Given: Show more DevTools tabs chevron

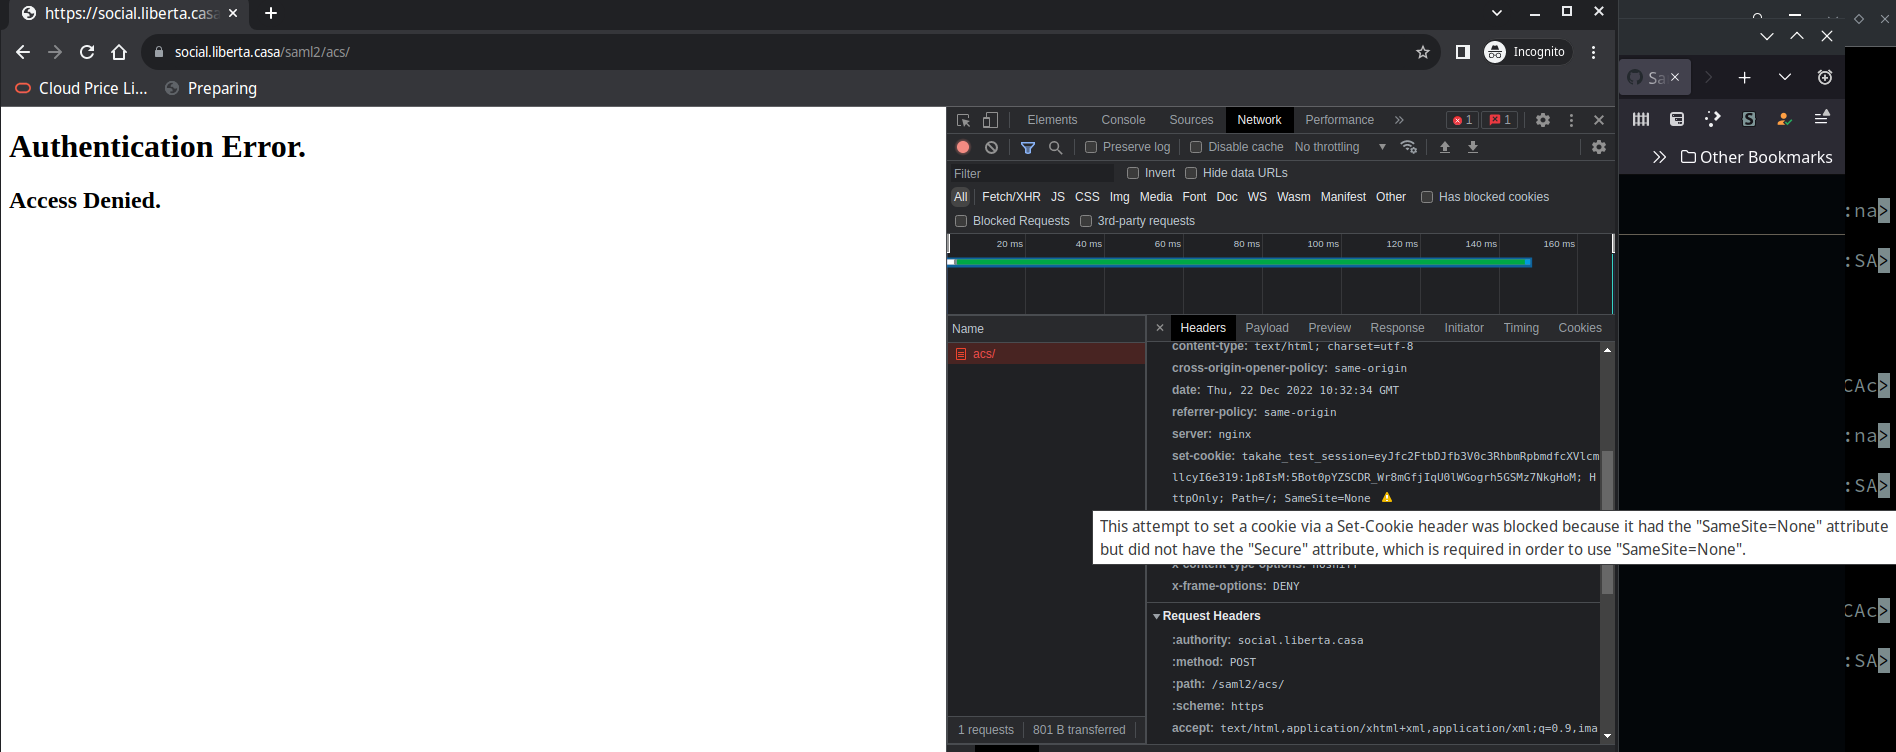Looking at the screenshot, I should tap(1399, 120).
